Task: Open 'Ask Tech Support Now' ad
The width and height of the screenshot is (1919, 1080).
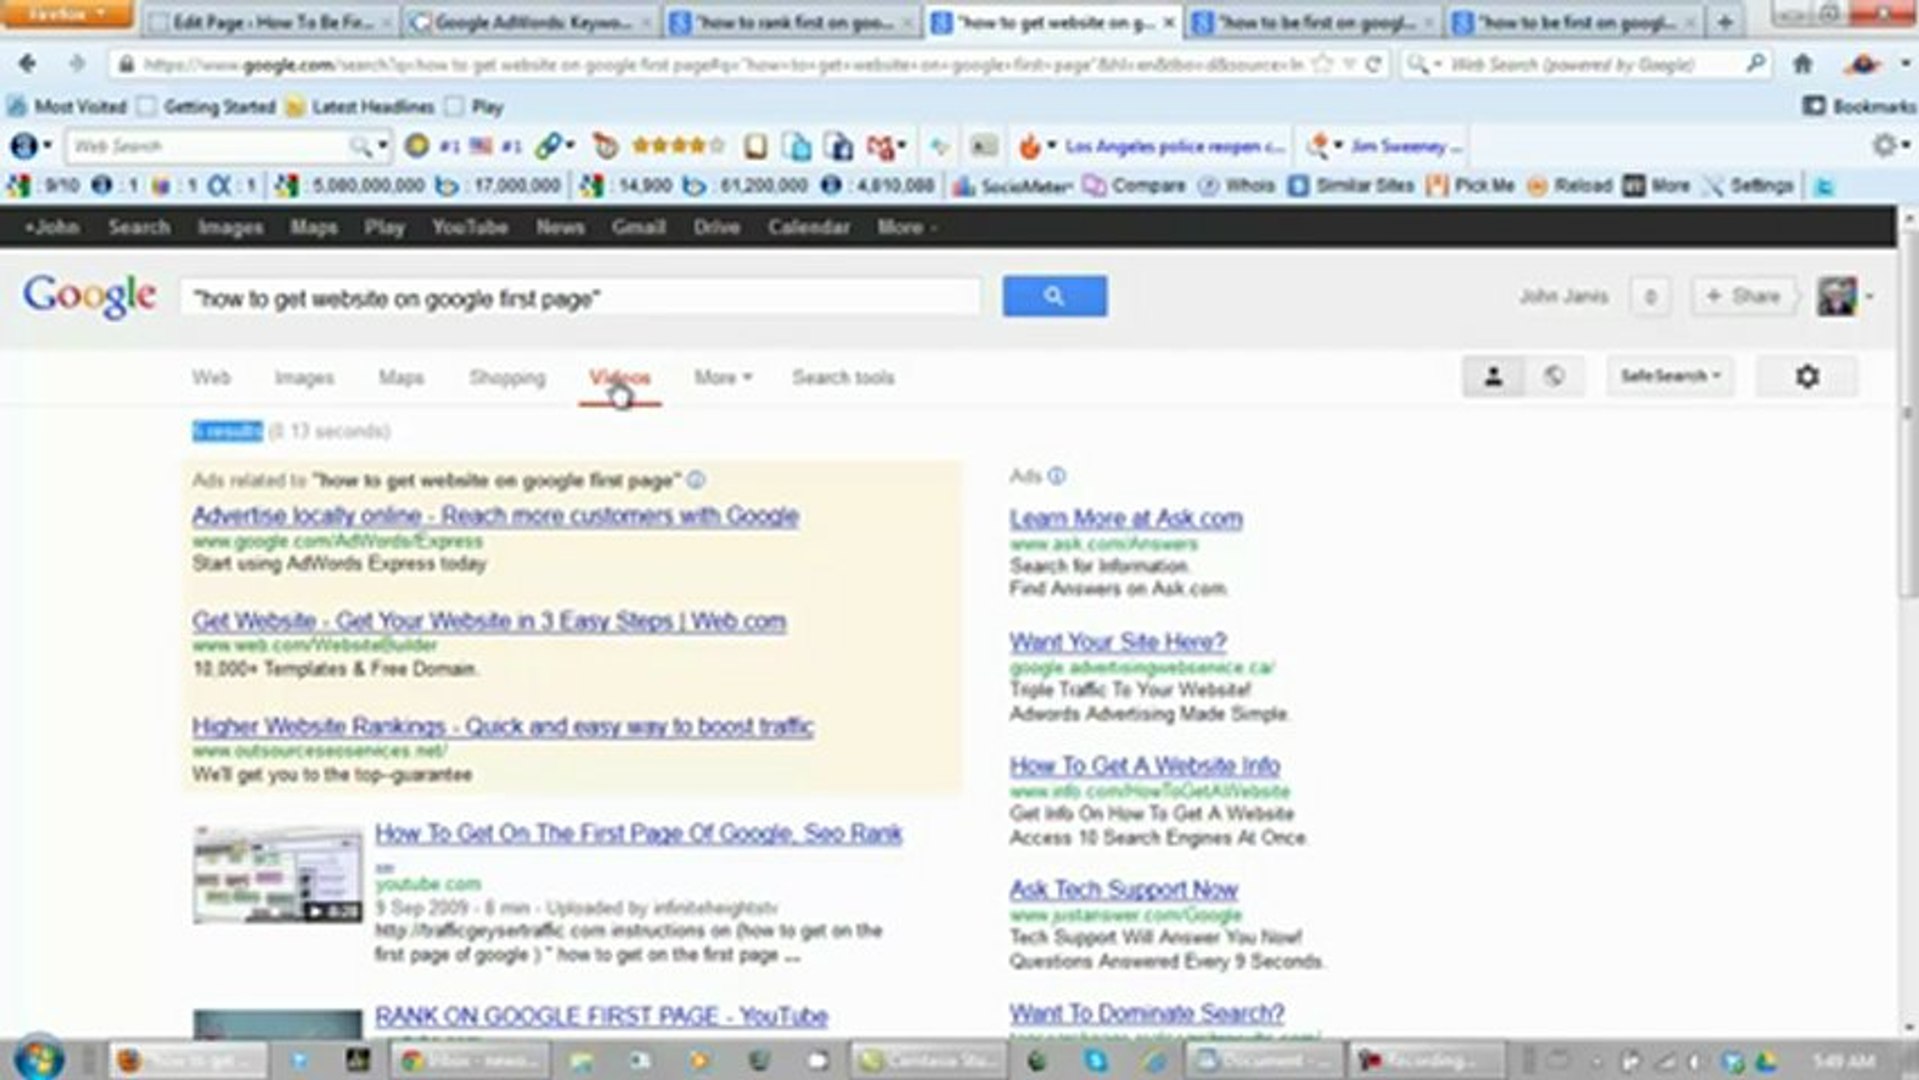Action: [1123, 890]
